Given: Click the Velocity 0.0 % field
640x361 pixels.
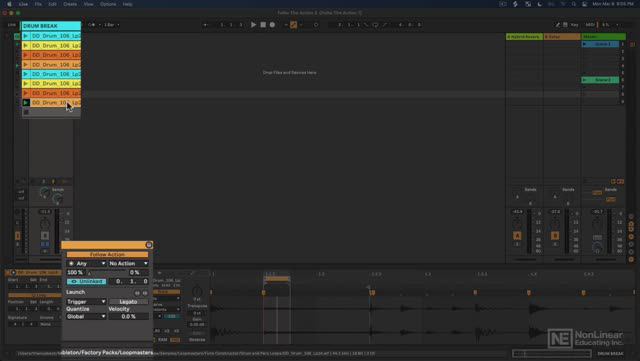Looking at the screenshot, I should pos(128,316).
